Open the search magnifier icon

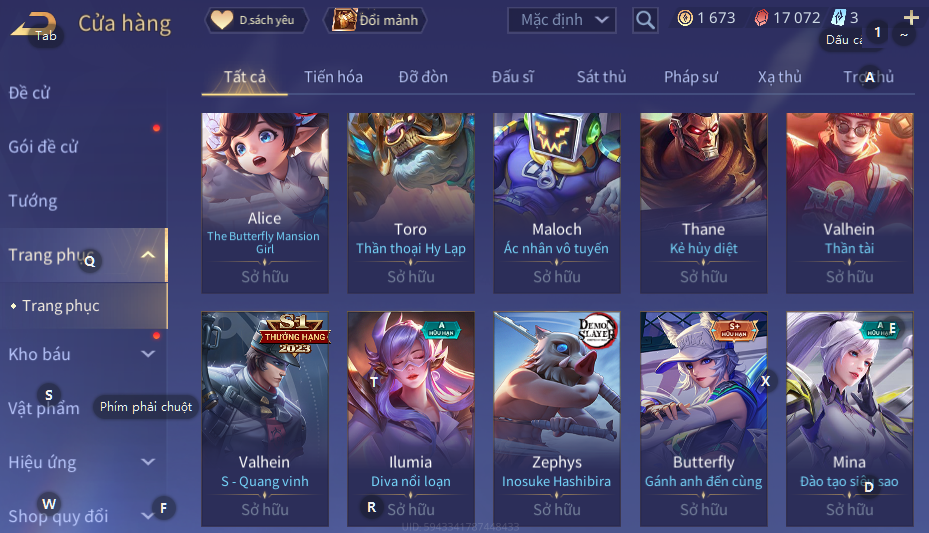pyautogui.click(x=645, y=20)
